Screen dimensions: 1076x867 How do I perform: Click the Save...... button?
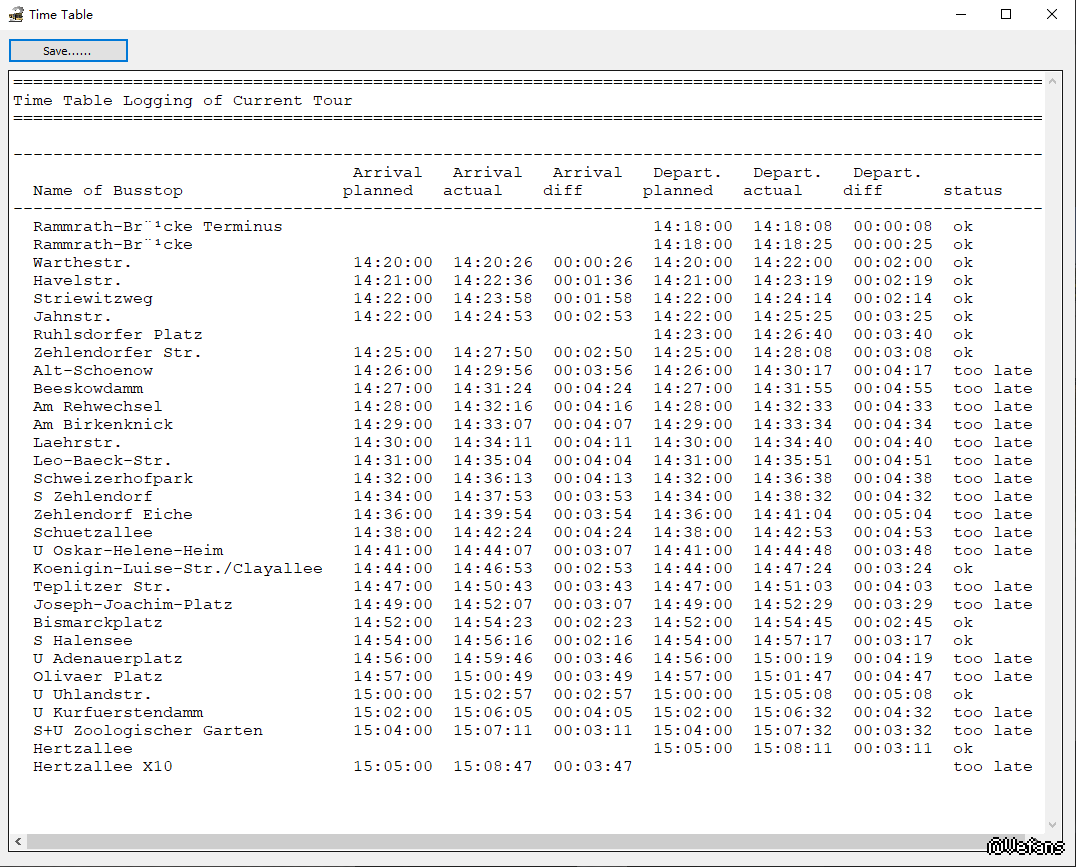(68, 51)
